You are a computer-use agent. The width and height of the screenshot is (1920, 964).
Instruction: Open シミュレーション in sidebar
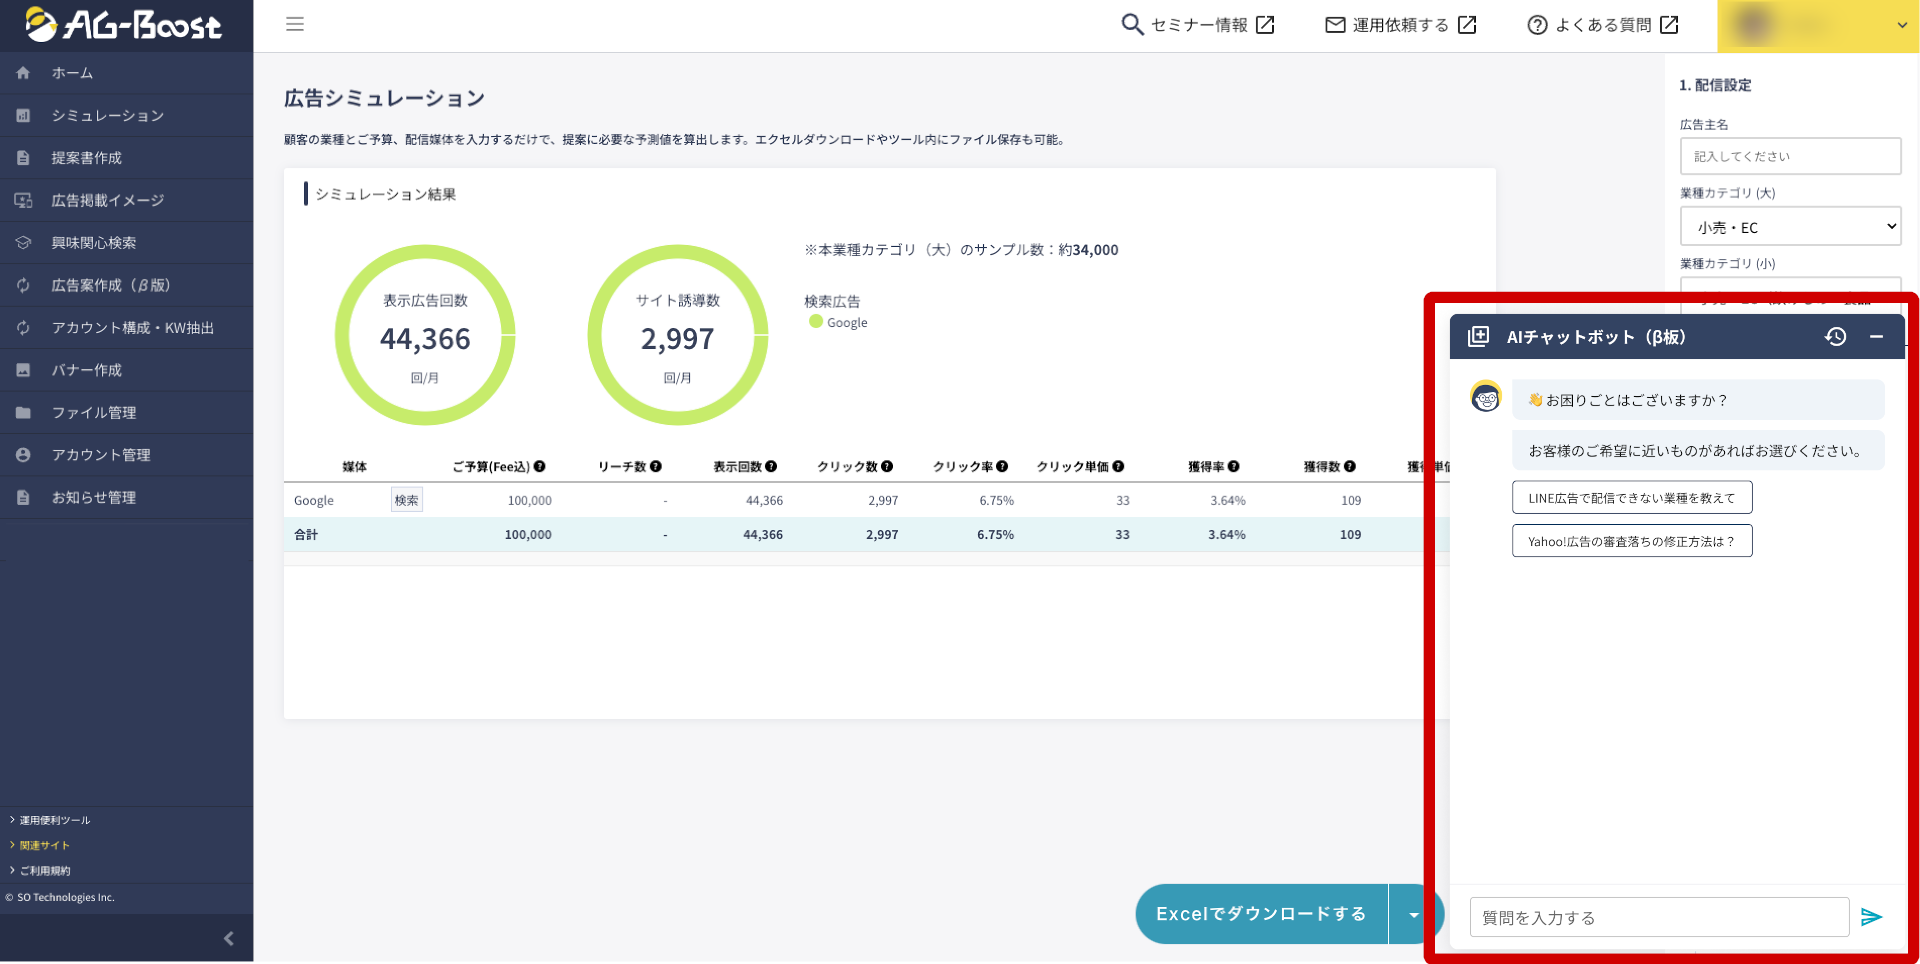click(x=107, y=116)
